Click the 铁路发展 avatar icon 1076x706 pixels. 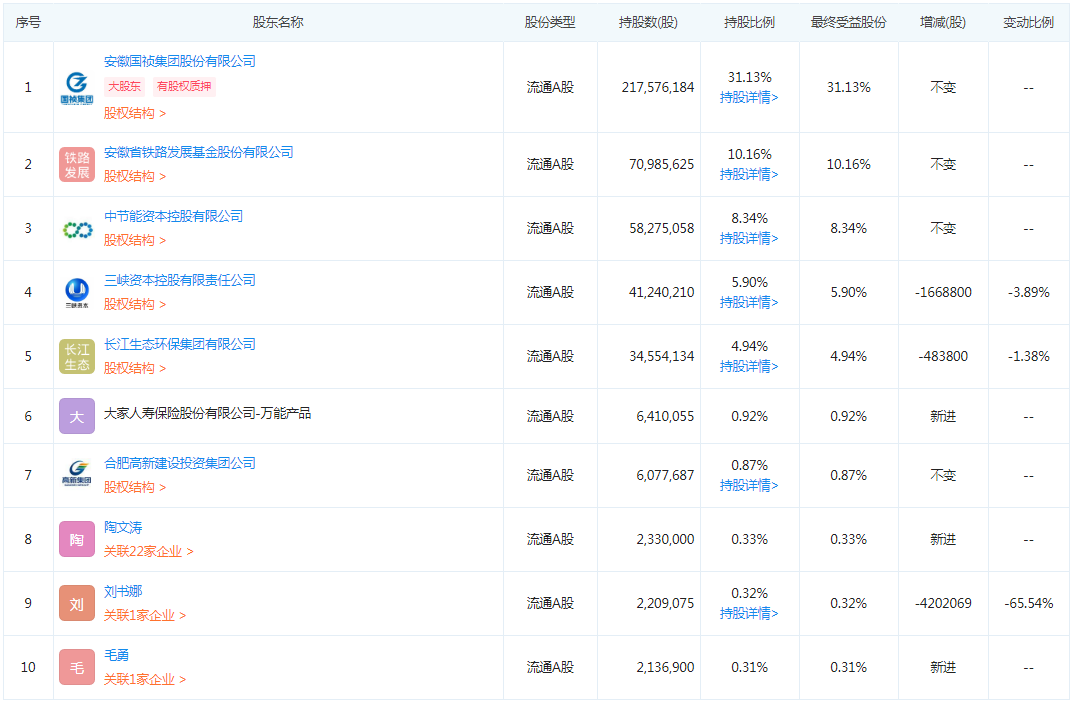click(76, 165)
